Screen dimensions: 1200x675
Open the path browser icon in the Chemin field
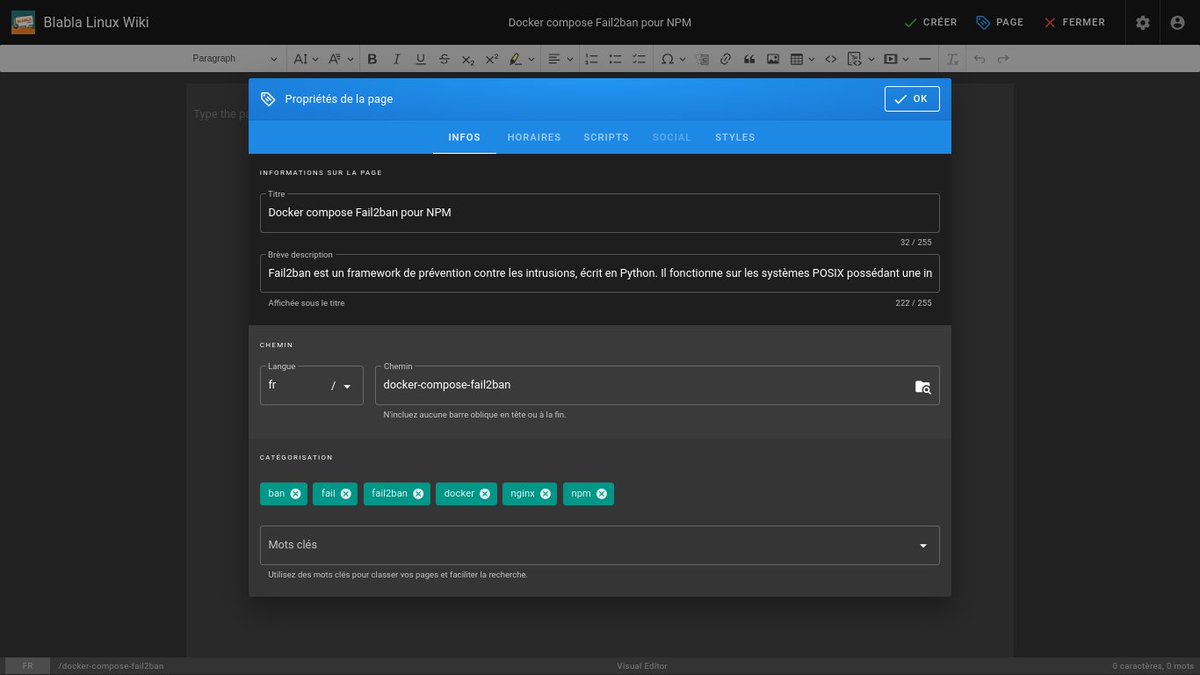[x=922, y=386]
